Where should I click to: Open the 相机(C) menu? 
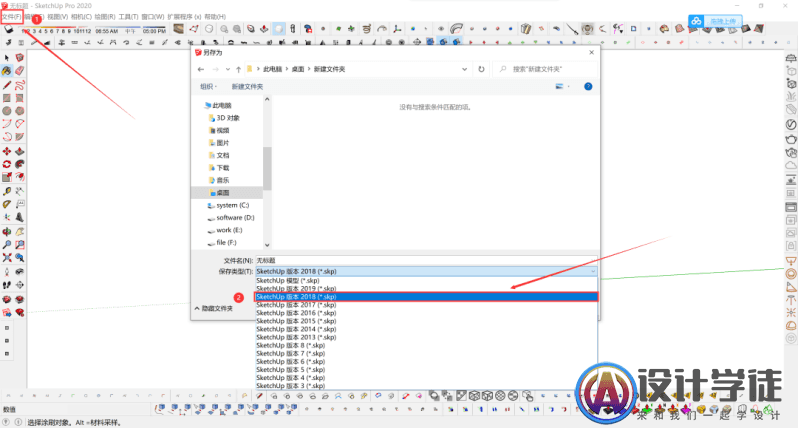tap(81, 17)
